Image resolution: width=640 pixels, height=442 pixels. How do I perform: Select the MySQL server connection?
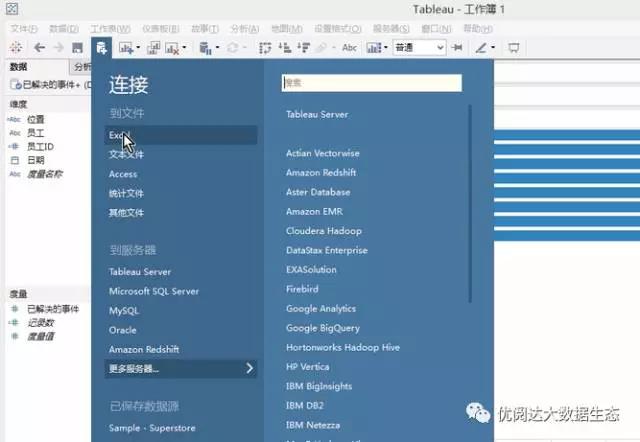(124, 311)
